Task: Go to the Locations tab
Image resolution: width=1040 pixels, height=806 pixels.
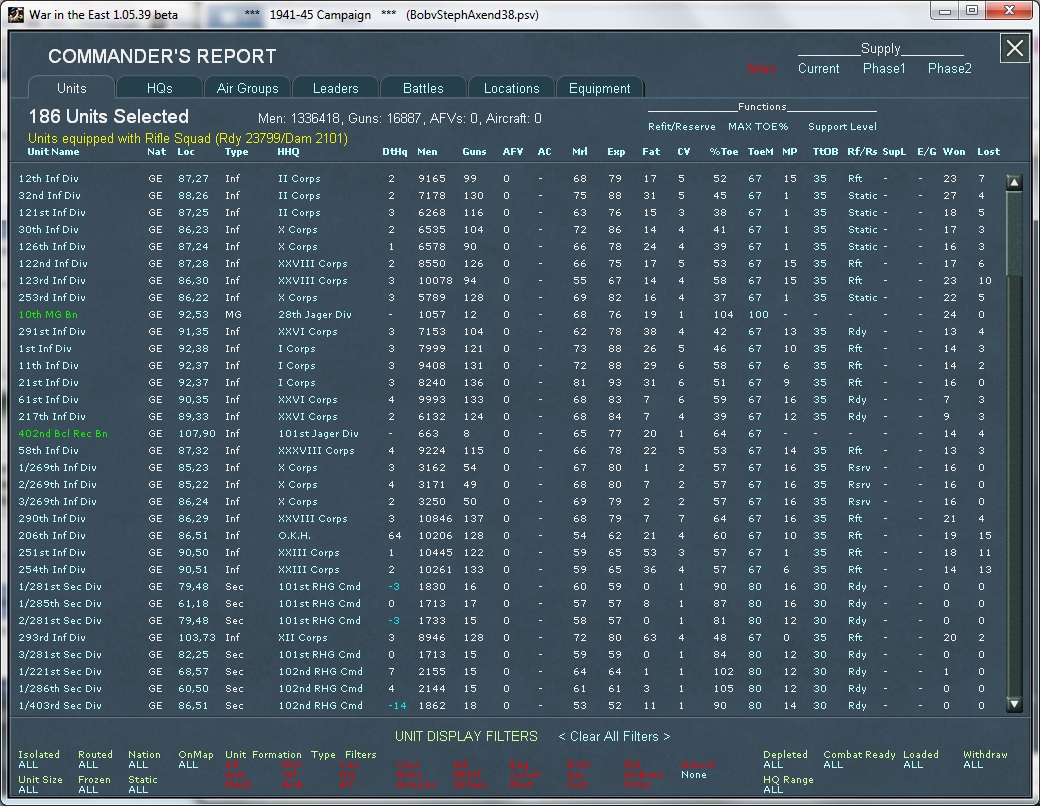Action: [x=511, y=88]
